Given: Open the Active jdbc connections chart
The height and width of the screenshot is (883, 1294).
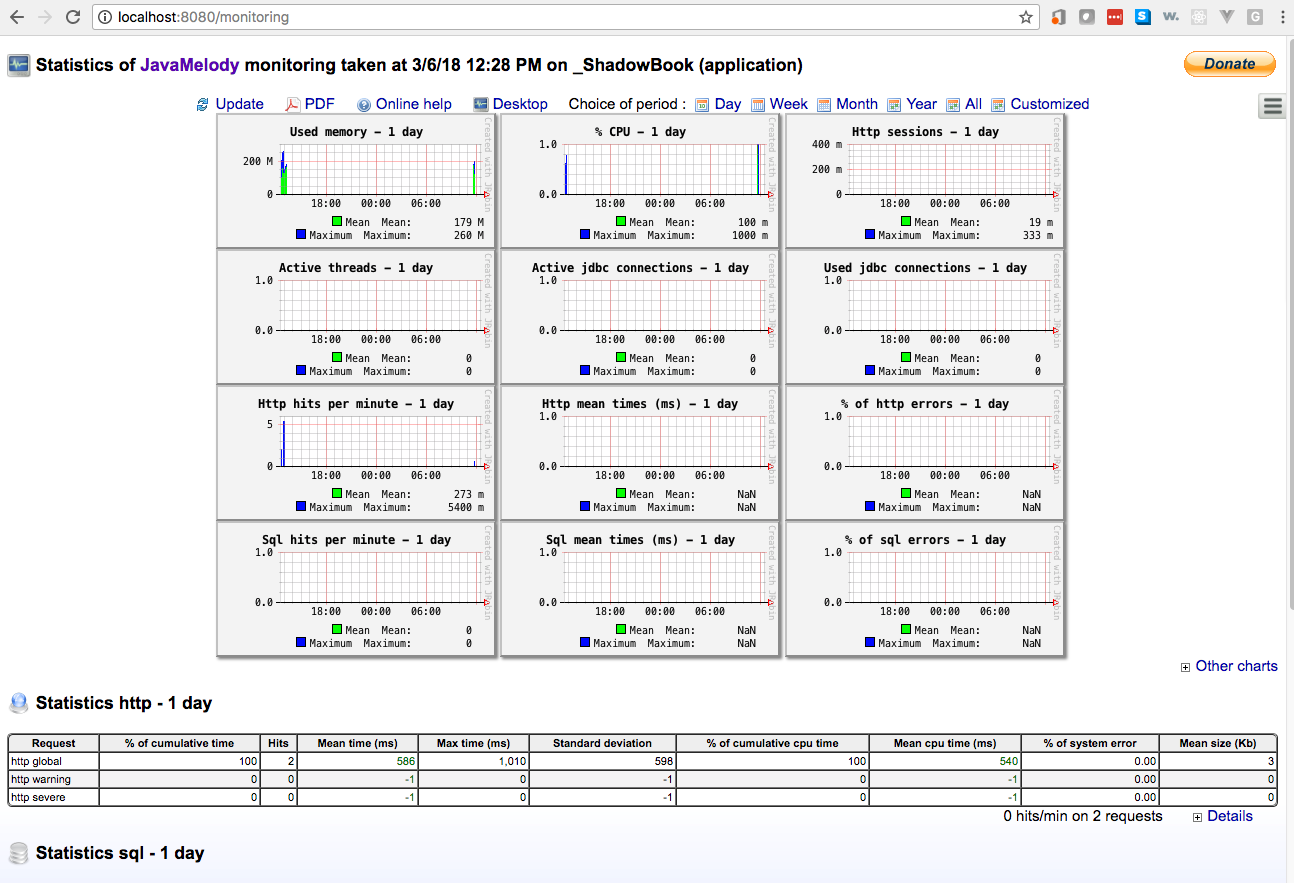Looking at the screenshot, I should 640,316.
